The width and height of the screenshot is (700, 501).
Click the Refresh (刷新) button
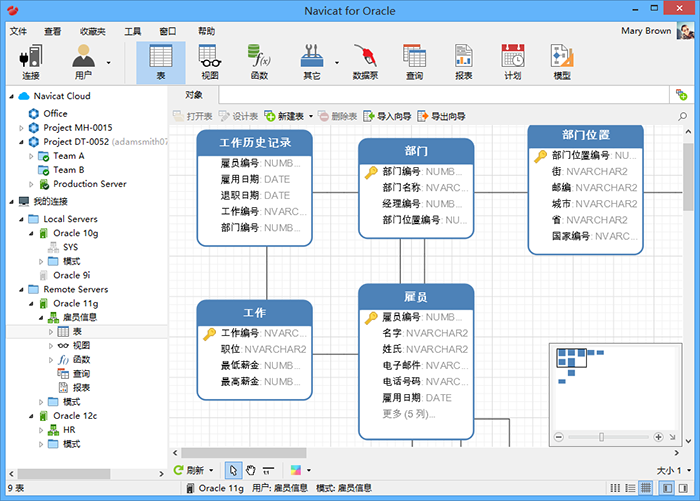point(189,470)
